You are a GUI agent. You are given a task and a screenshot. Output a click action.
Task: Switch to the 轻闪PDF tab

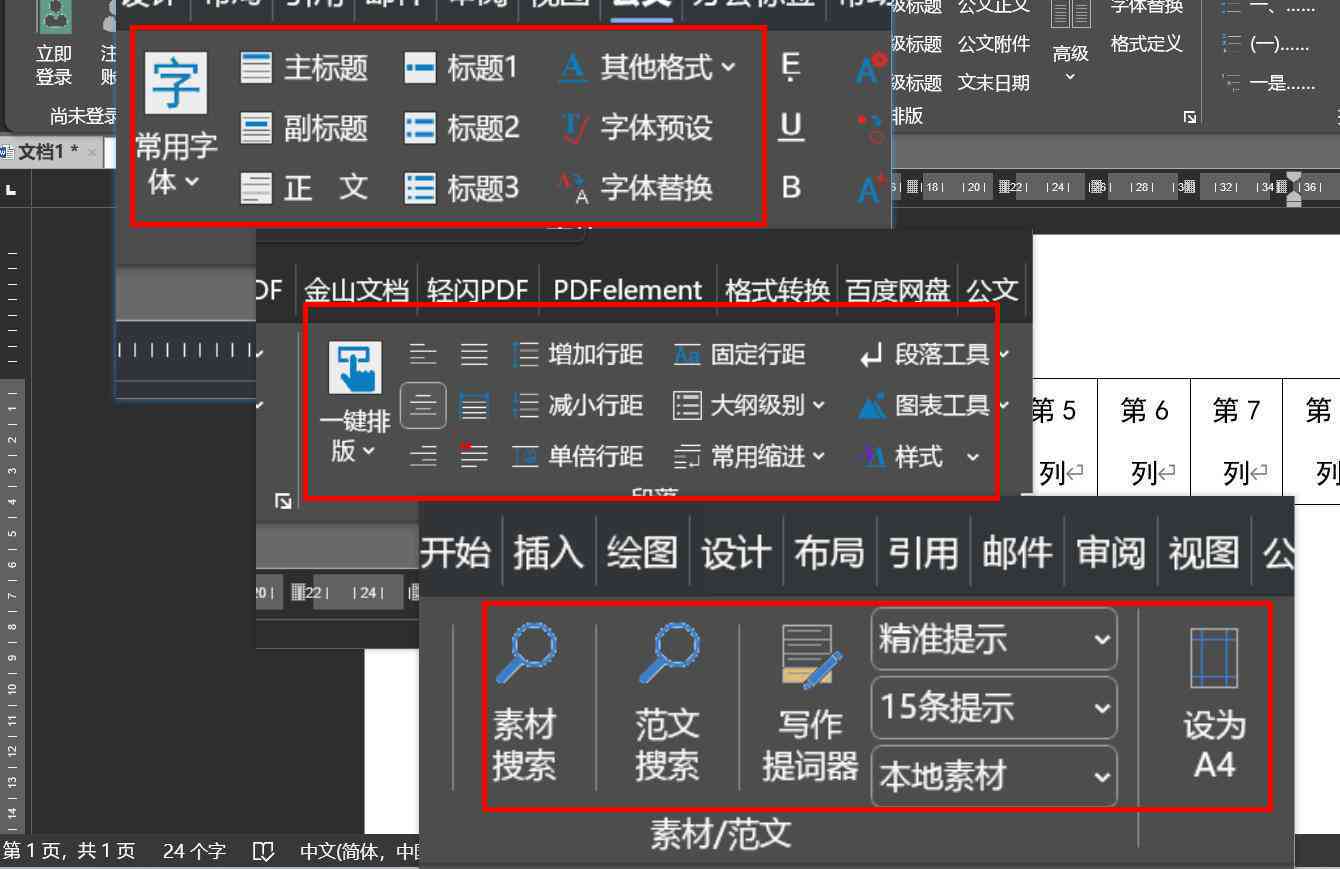pyautogui.click(x=477, y=290)
